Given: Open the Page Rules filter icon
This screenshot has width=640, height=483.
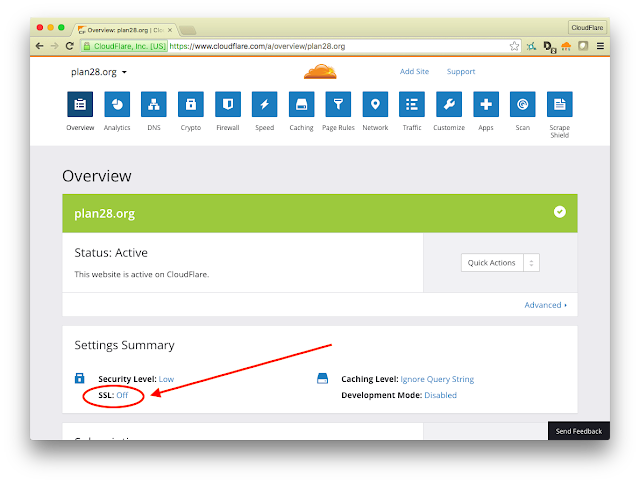Looking at the screenshot, I should (x=338, y=104).
